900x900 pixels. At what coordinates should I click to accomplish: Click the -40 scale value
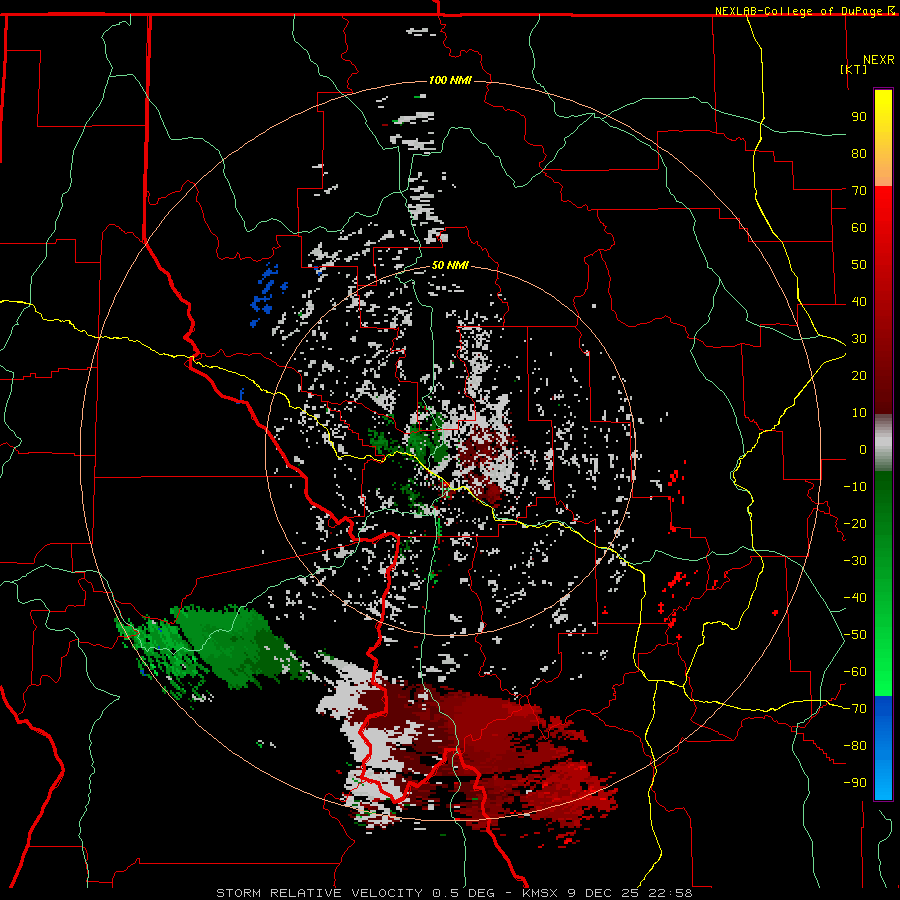click(x=855, y=598)
